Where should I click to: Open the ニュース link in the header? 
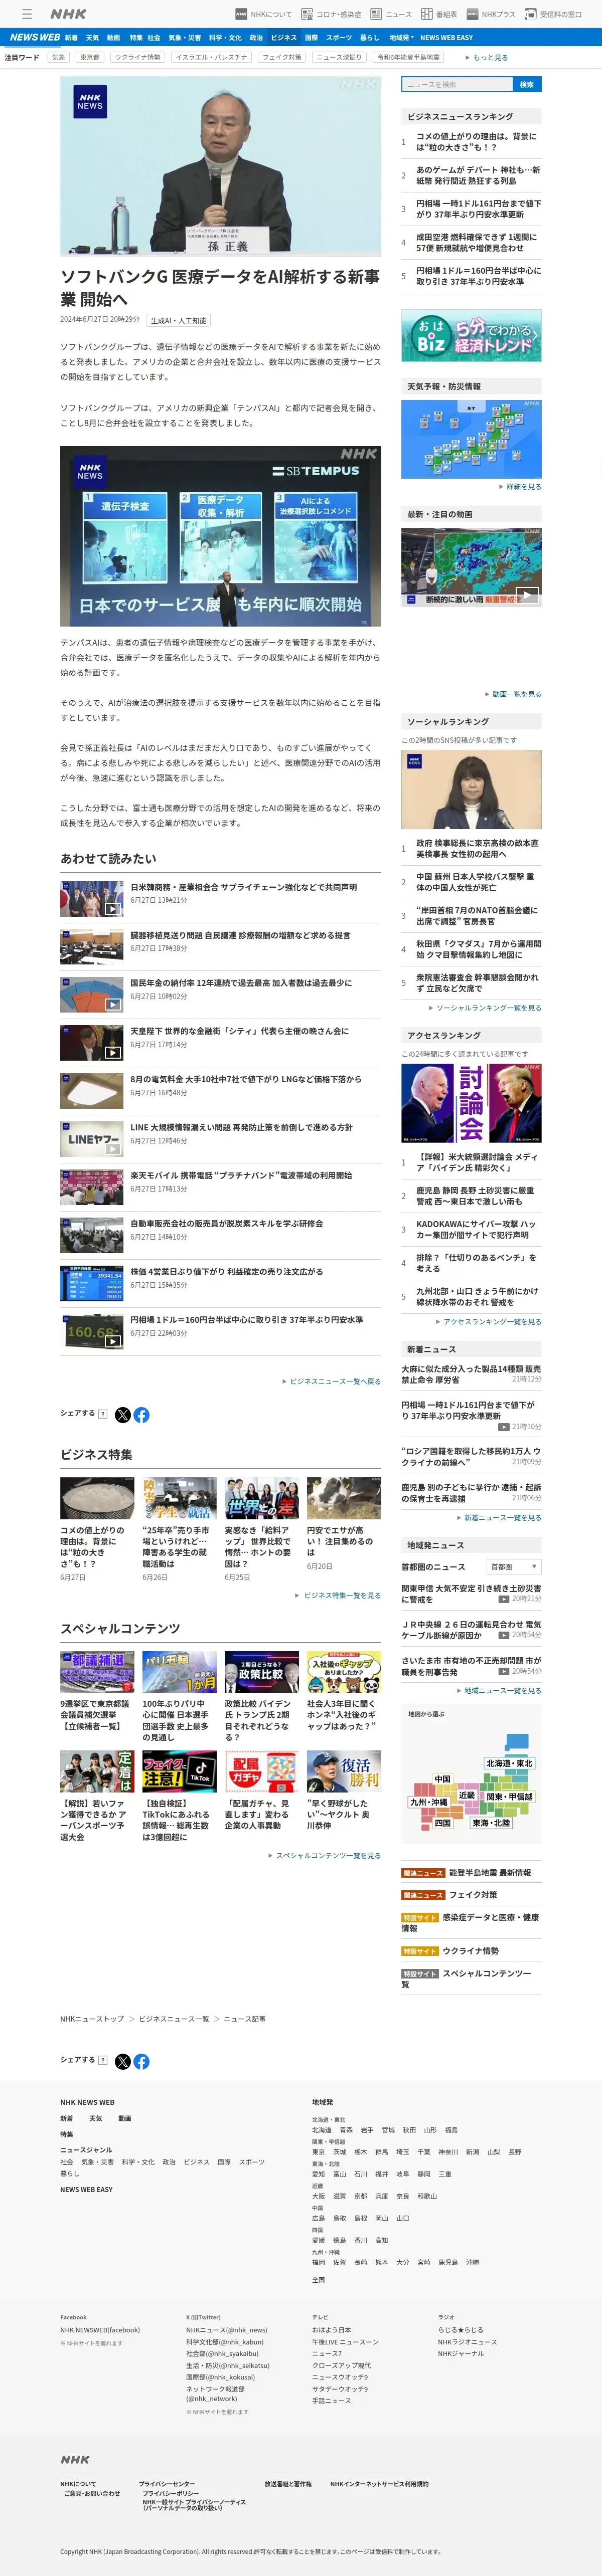pyautogui.click(x=391, y=14)
